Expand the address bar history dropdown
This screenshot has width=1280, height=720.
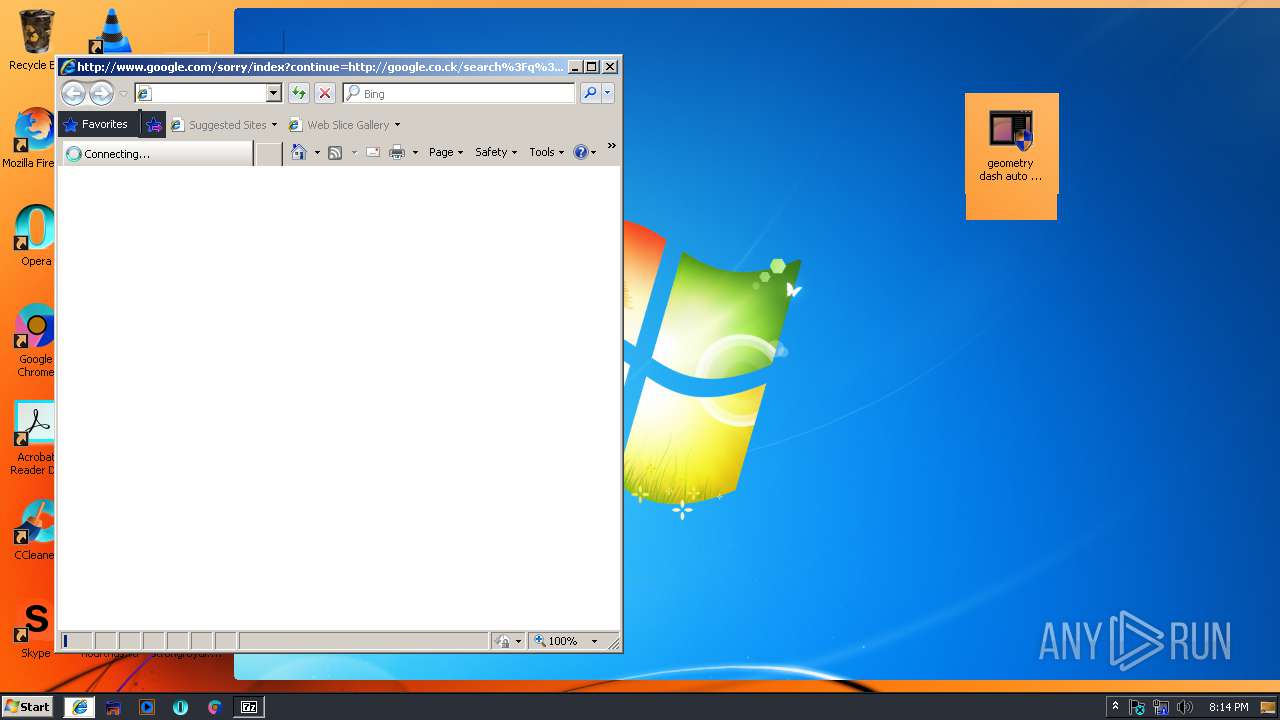(274, 93)
